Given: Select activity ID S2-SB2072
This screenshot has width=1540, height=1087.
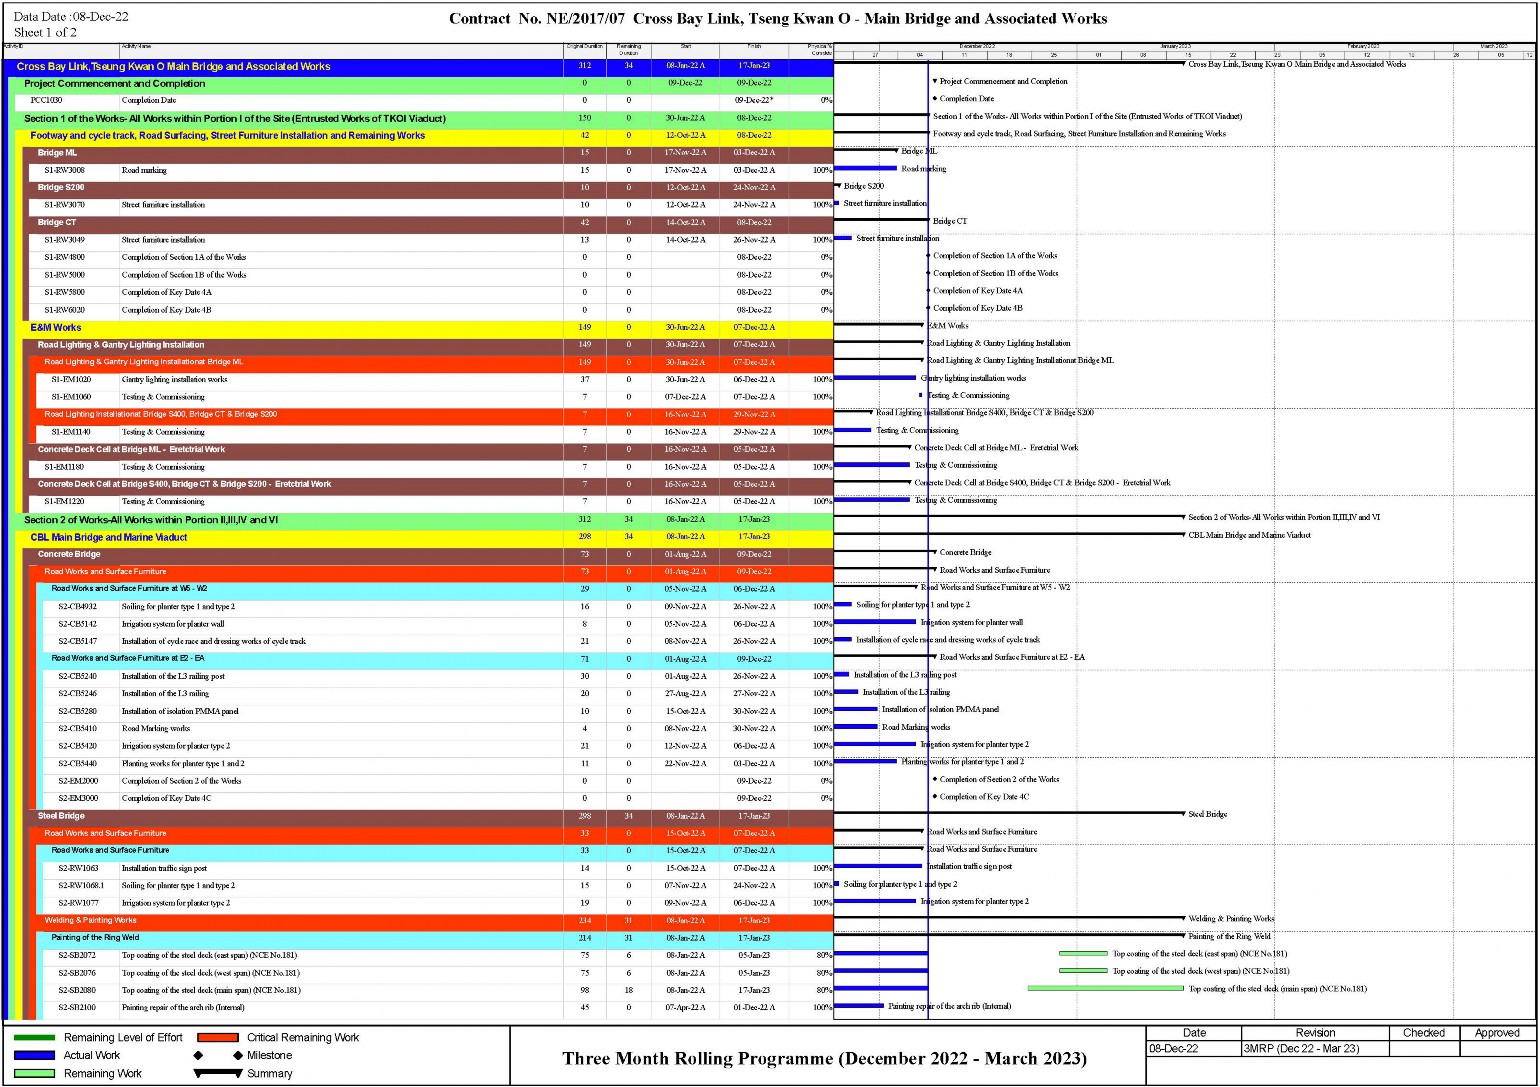Looking at the screenshot, I should (x=78, y=955).
